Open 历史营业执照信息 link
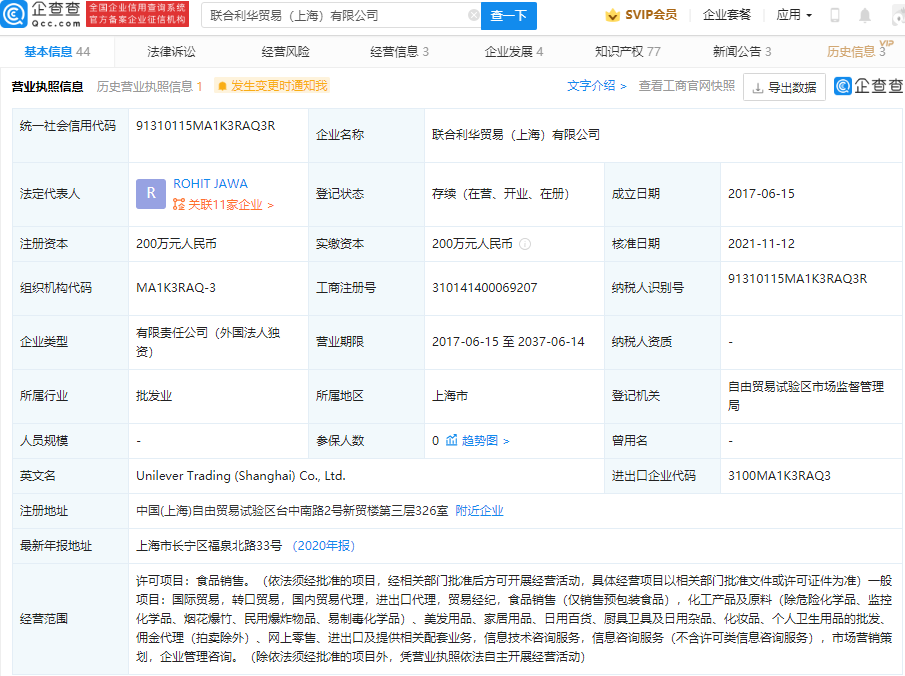 point(149,87)
